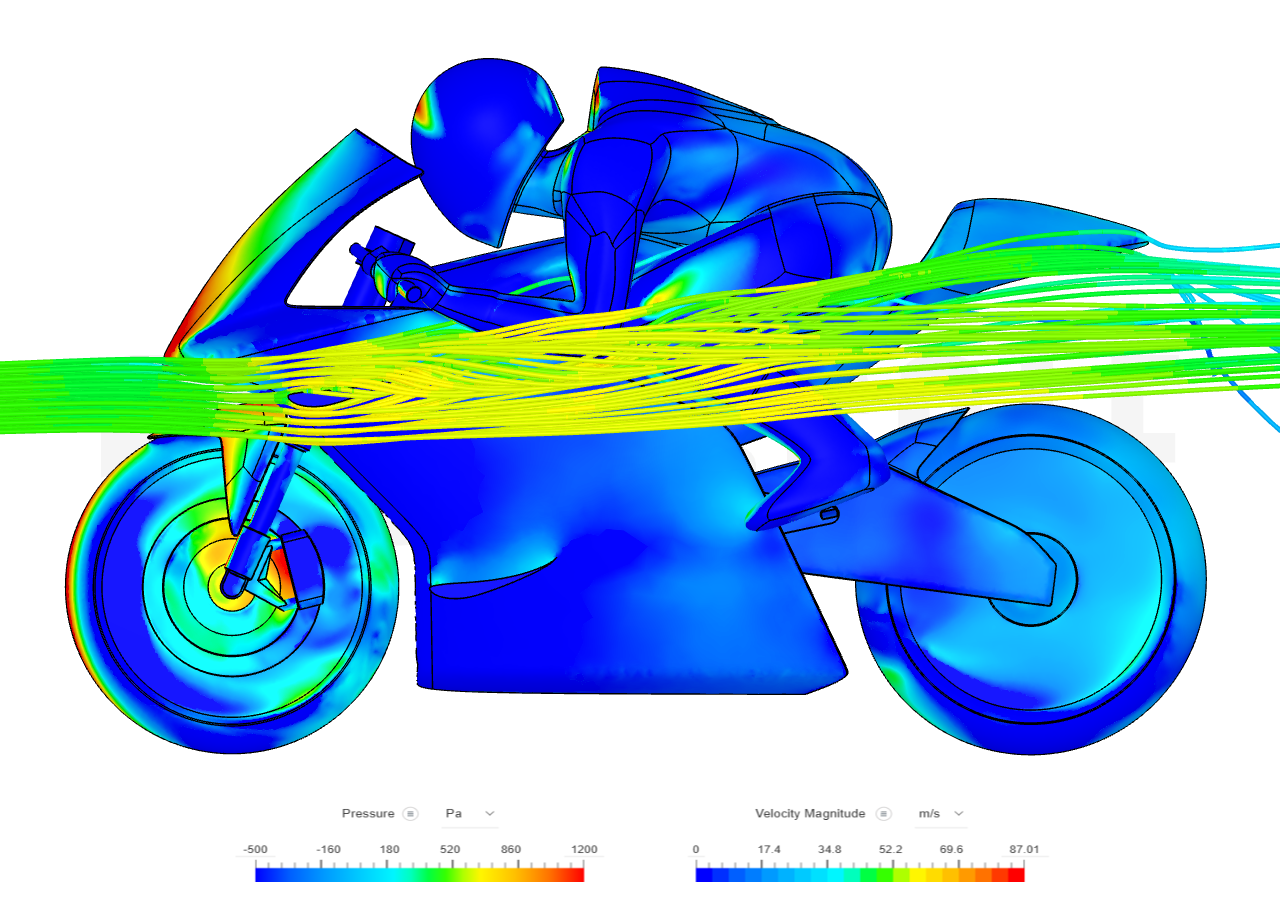This screenshot has height=900, width=1280.
Task: Open the Velocity Magnitude legend options icon
Action: 884,814
